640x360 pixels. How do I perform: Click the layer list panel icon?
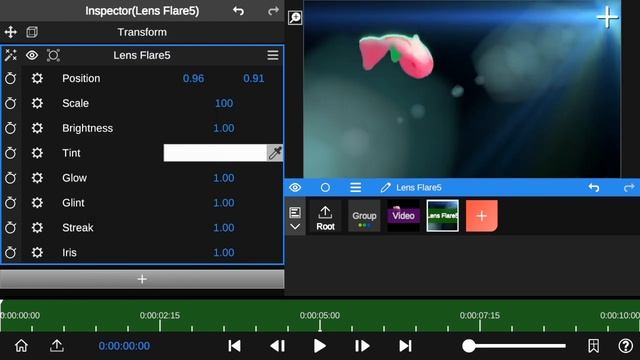[x=295, y=212]
